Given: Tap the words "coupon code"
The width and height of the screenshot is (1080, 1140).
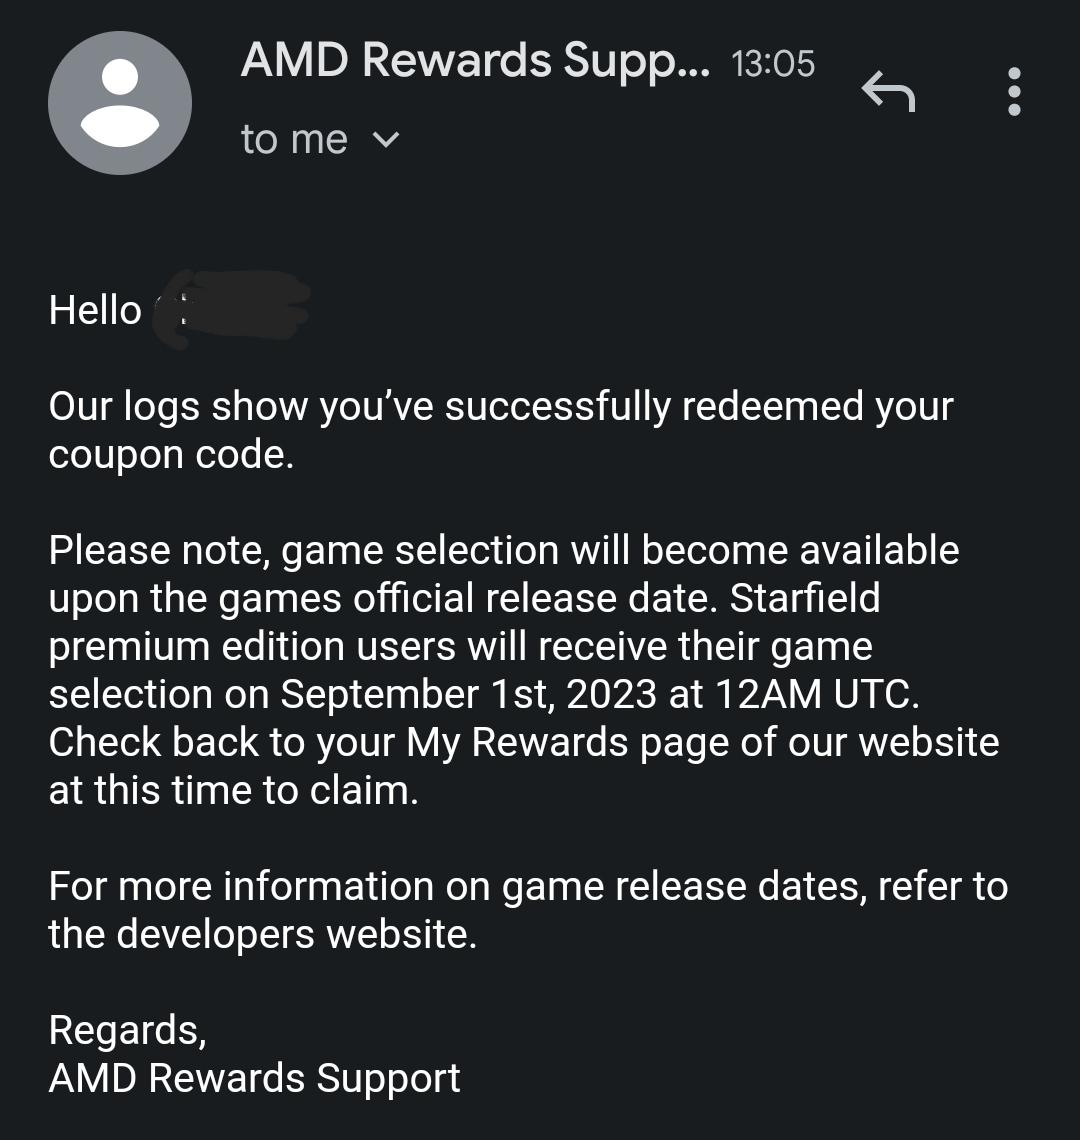Looking at the screenshot, I should click(x=170, y=454).
